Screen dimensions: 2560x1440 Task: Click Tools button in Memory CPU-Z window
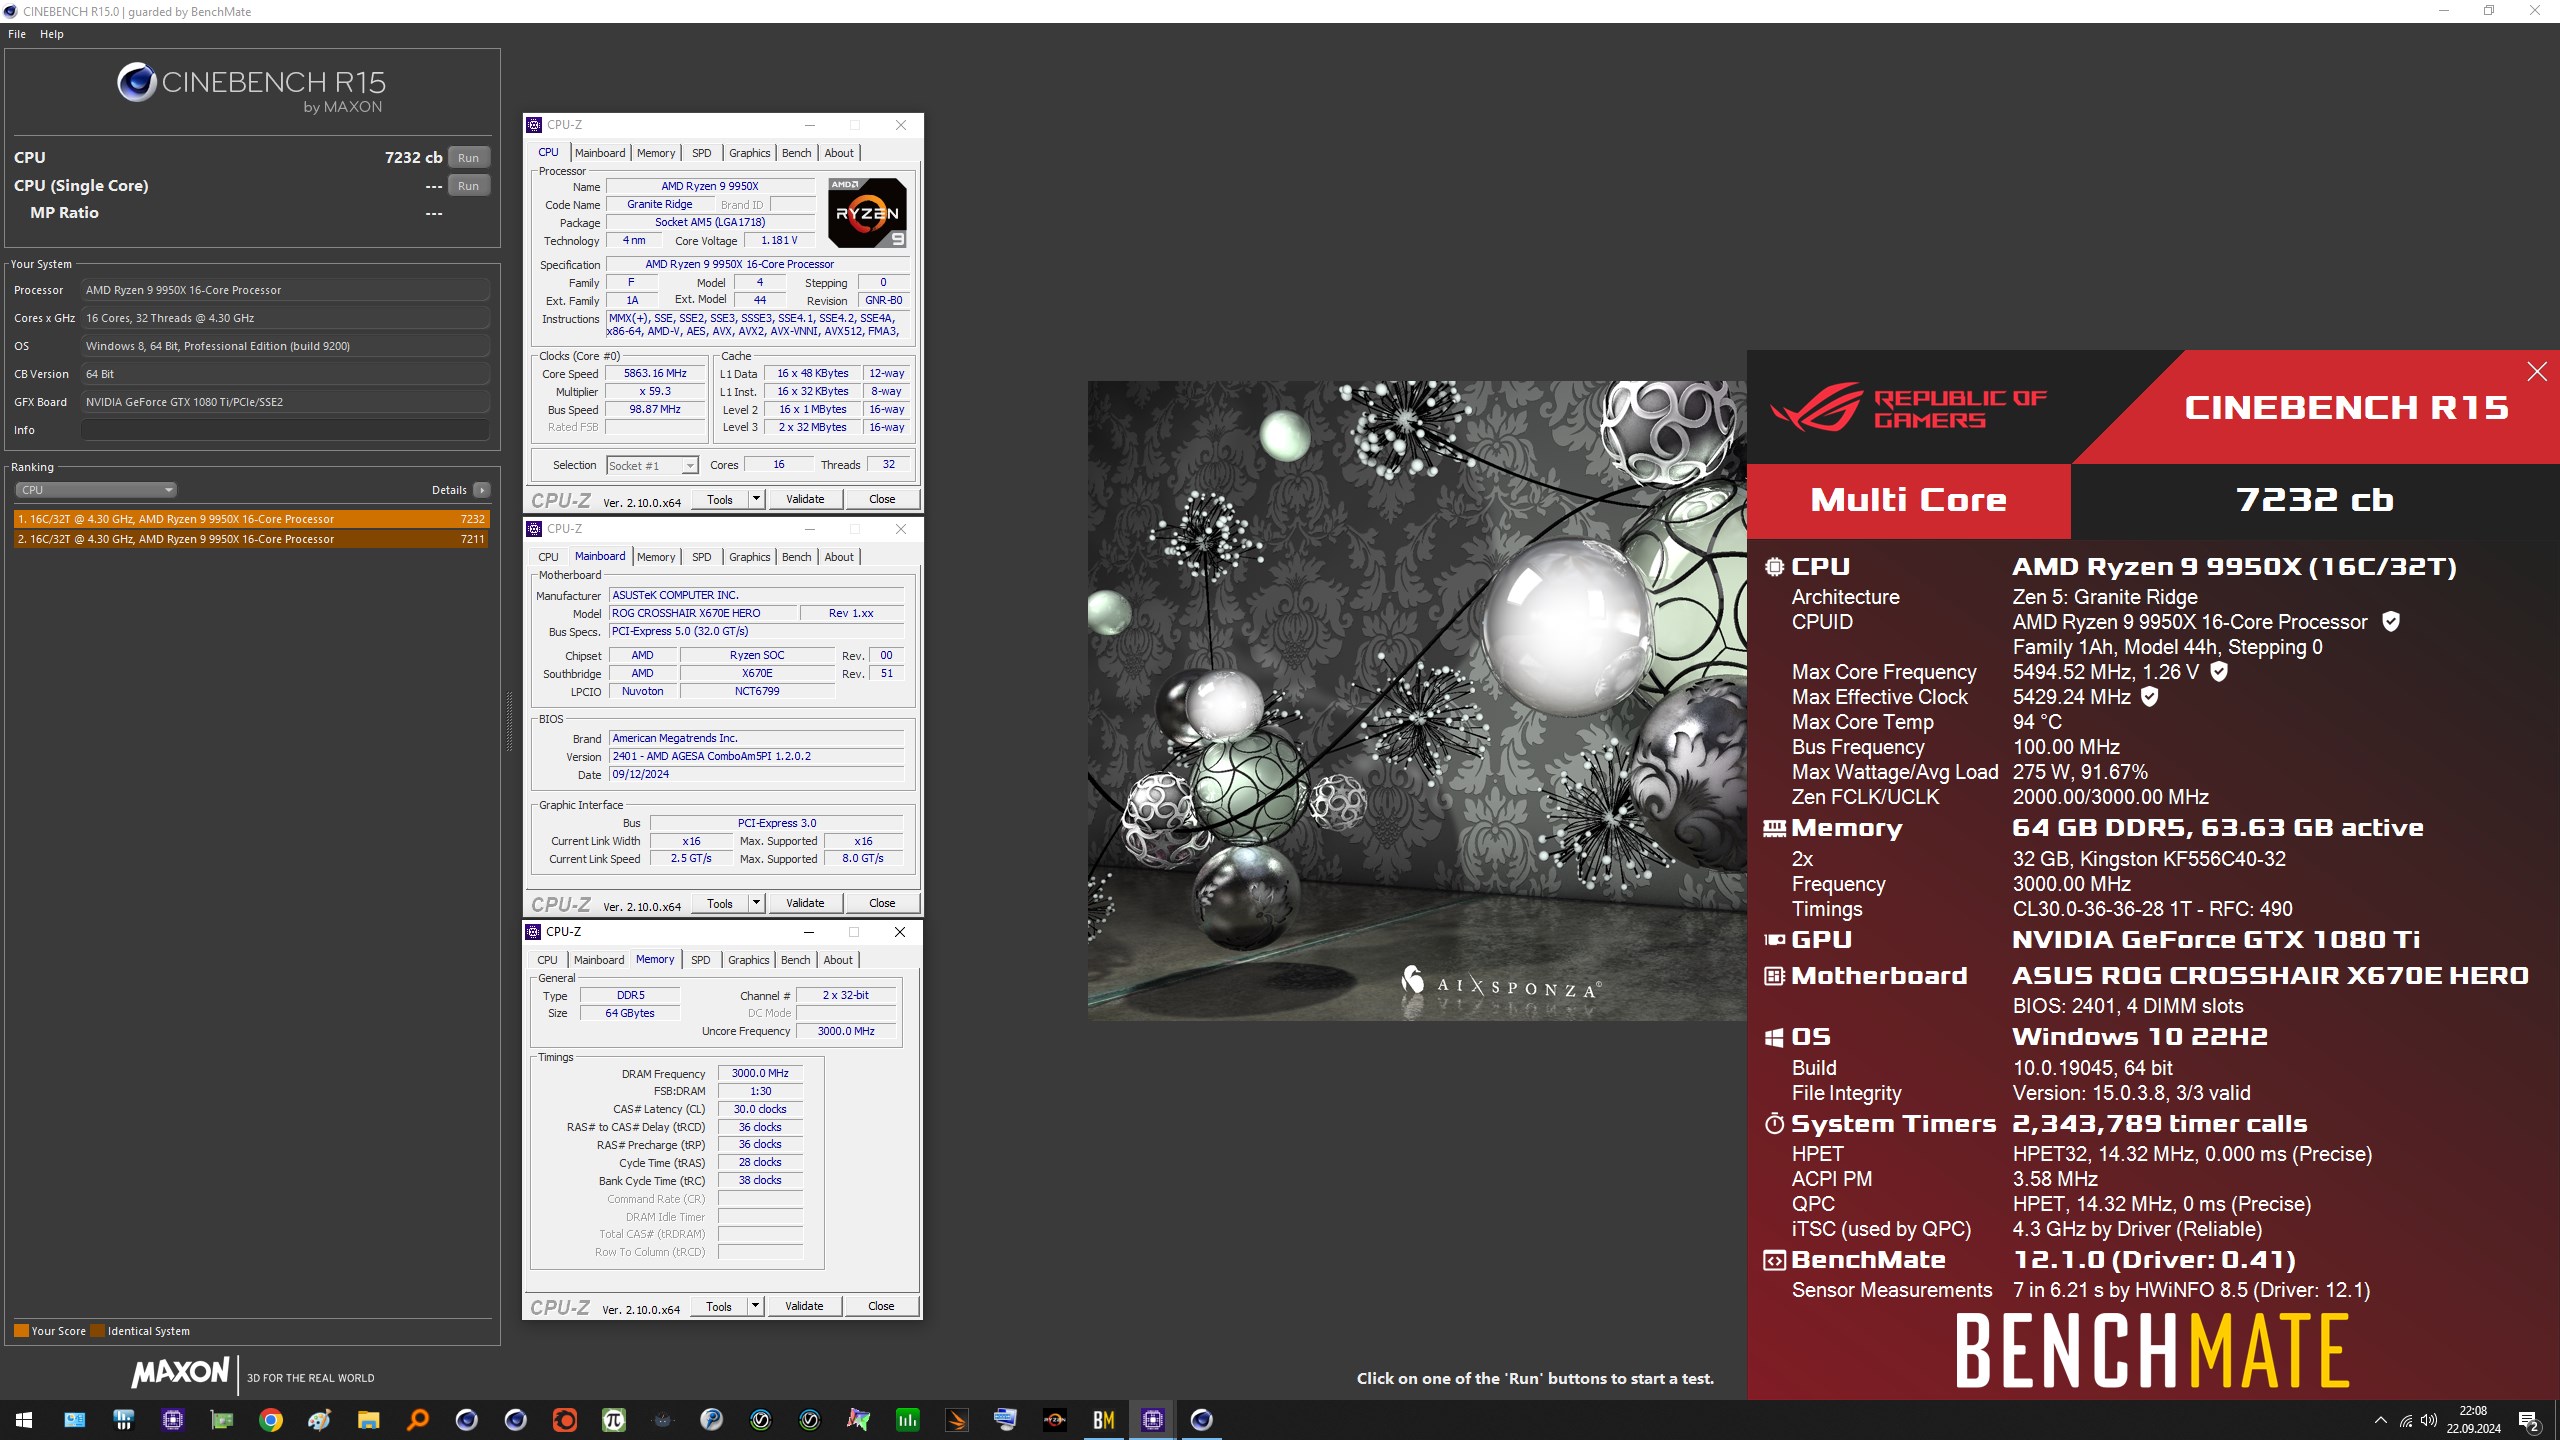719,1306
